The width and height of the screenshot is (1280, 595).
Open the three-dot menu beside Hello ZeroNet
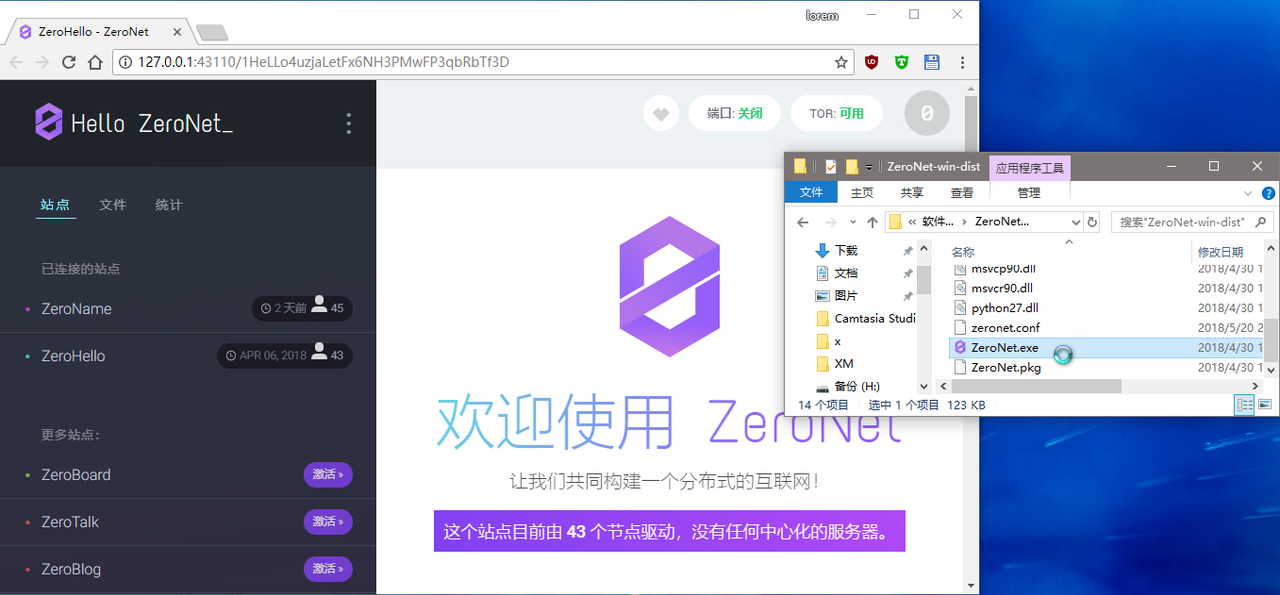348,123
